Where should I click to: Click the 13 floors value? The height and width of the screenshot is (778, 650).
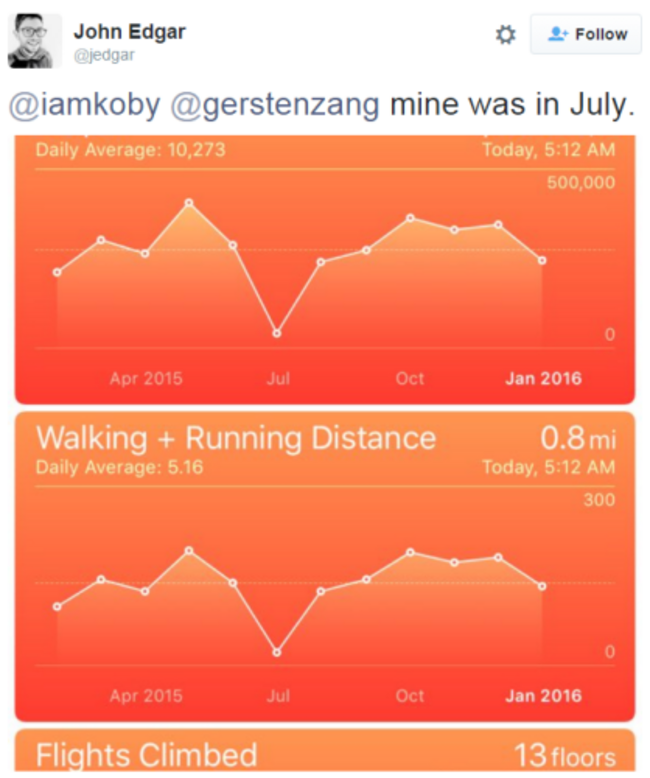tap(565, 755)
